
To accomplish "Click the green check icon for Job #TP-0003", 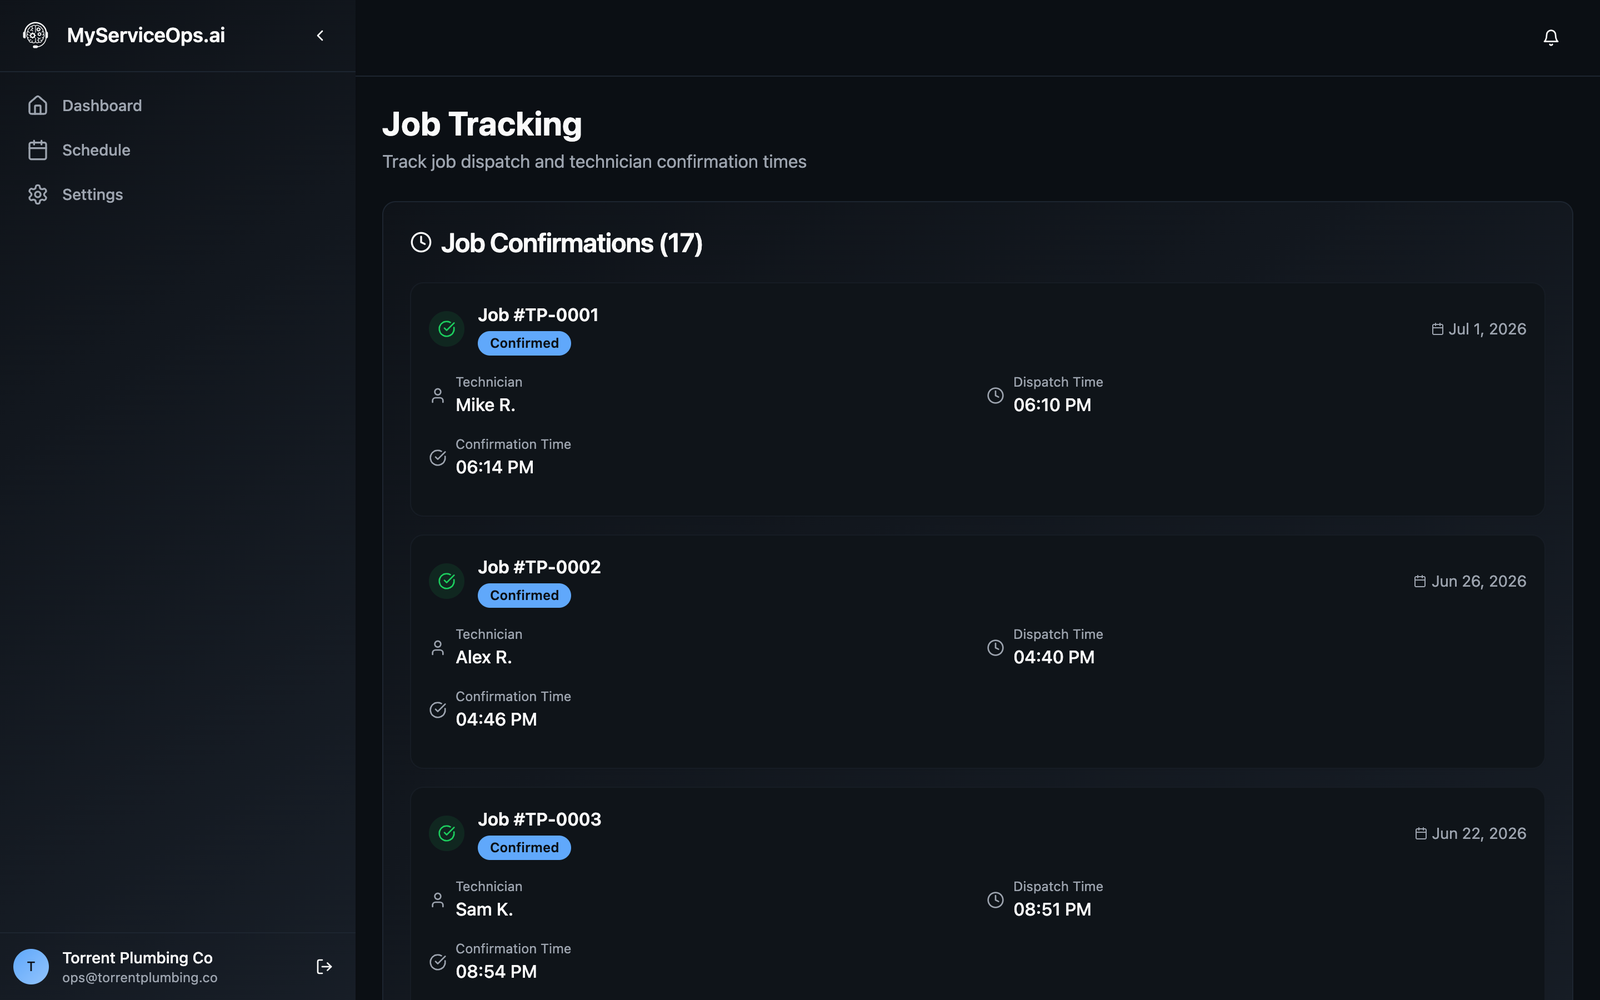I will point(447,833).
